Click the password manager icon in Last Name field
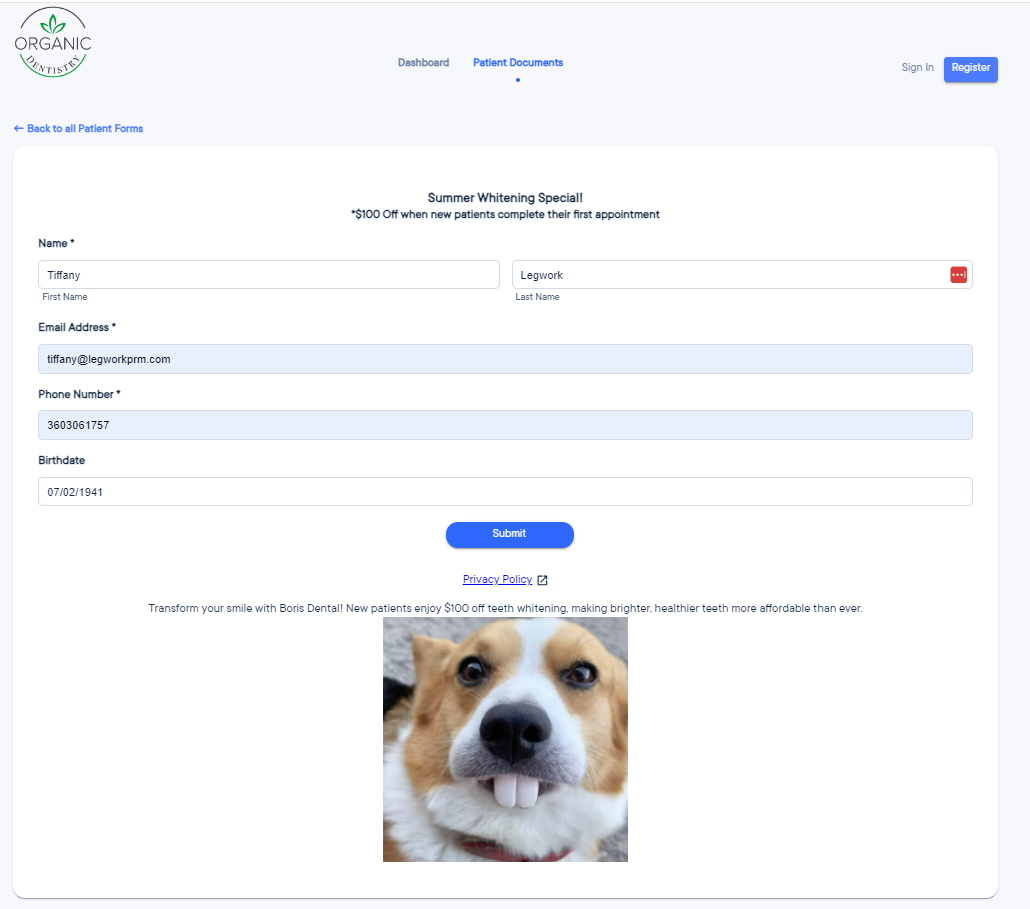 coord(958,275)
